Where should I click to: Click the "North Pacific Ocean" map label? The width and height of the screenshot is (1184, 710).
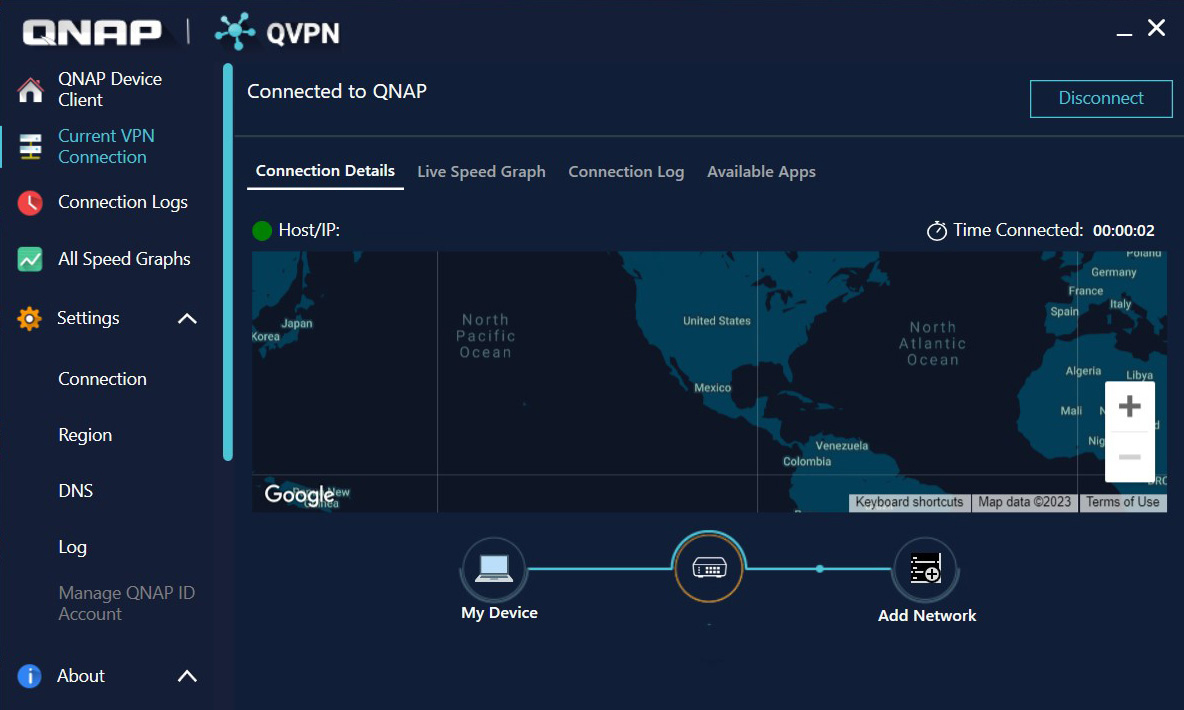486,336
